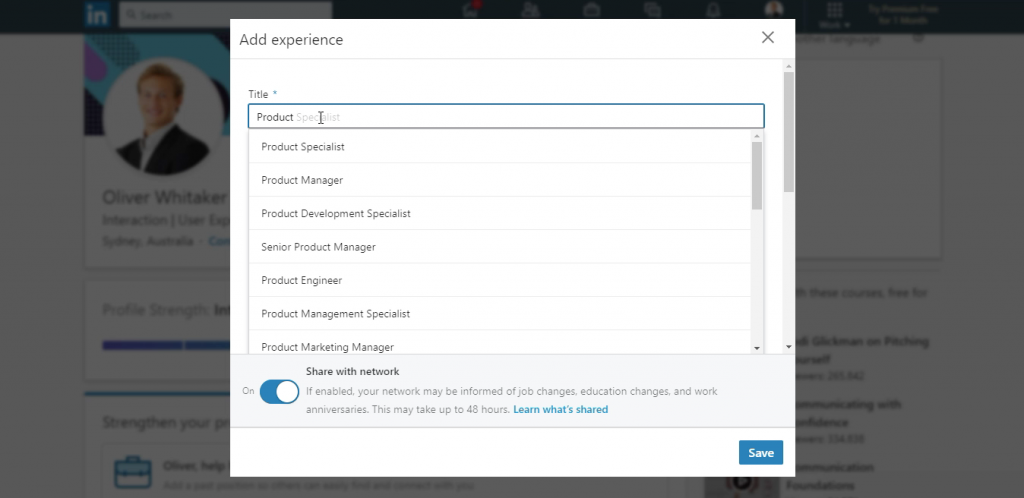The height and width of the screenshot is (498, 1024).
Task: Open the My Network icon in header
Action: 530,10
